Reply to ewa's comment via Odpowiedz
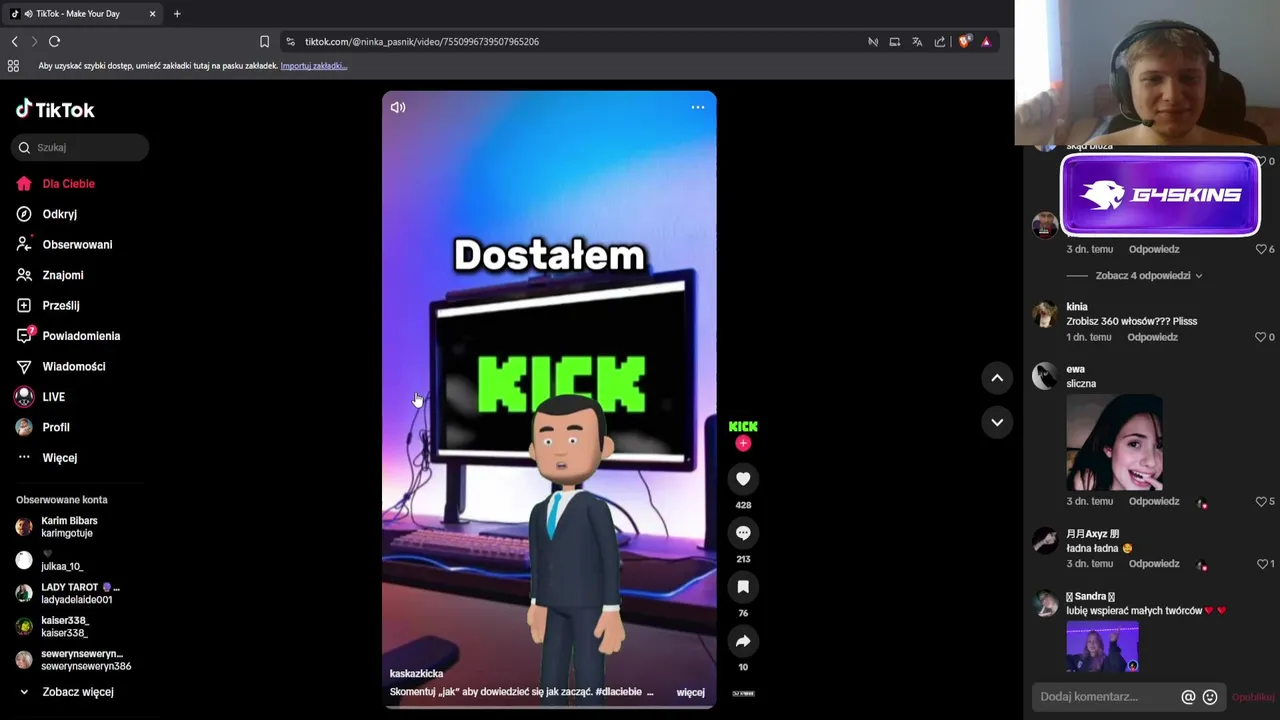This screenshot has width=1280, height=720. pos(1154,501)
